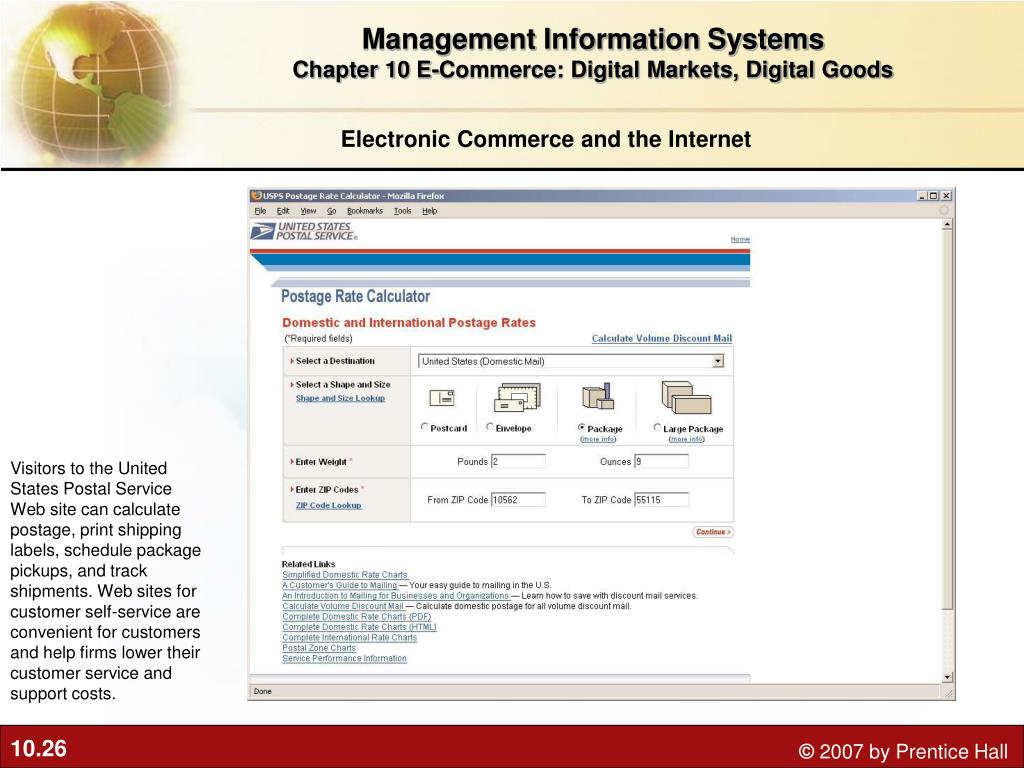This screenshot has width=1024, height=768.
Task: Click the vertical scrollbar thumb
Action: tap(948, 420)
